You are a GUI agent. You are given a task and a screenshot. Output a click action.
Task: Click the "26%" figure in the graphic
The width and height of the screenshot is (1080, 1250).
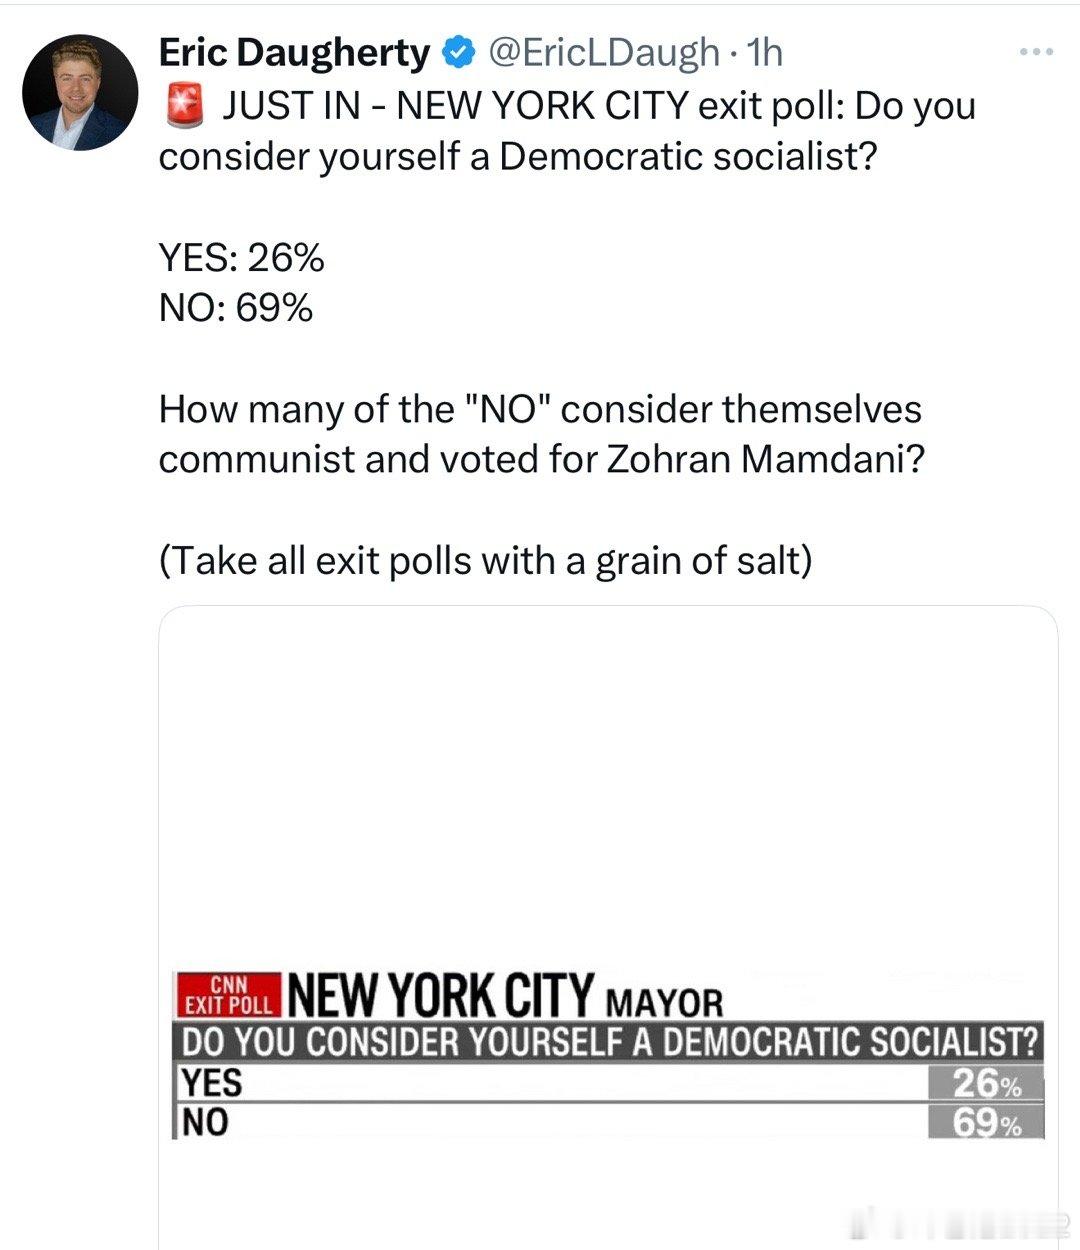click(986, 1082)
